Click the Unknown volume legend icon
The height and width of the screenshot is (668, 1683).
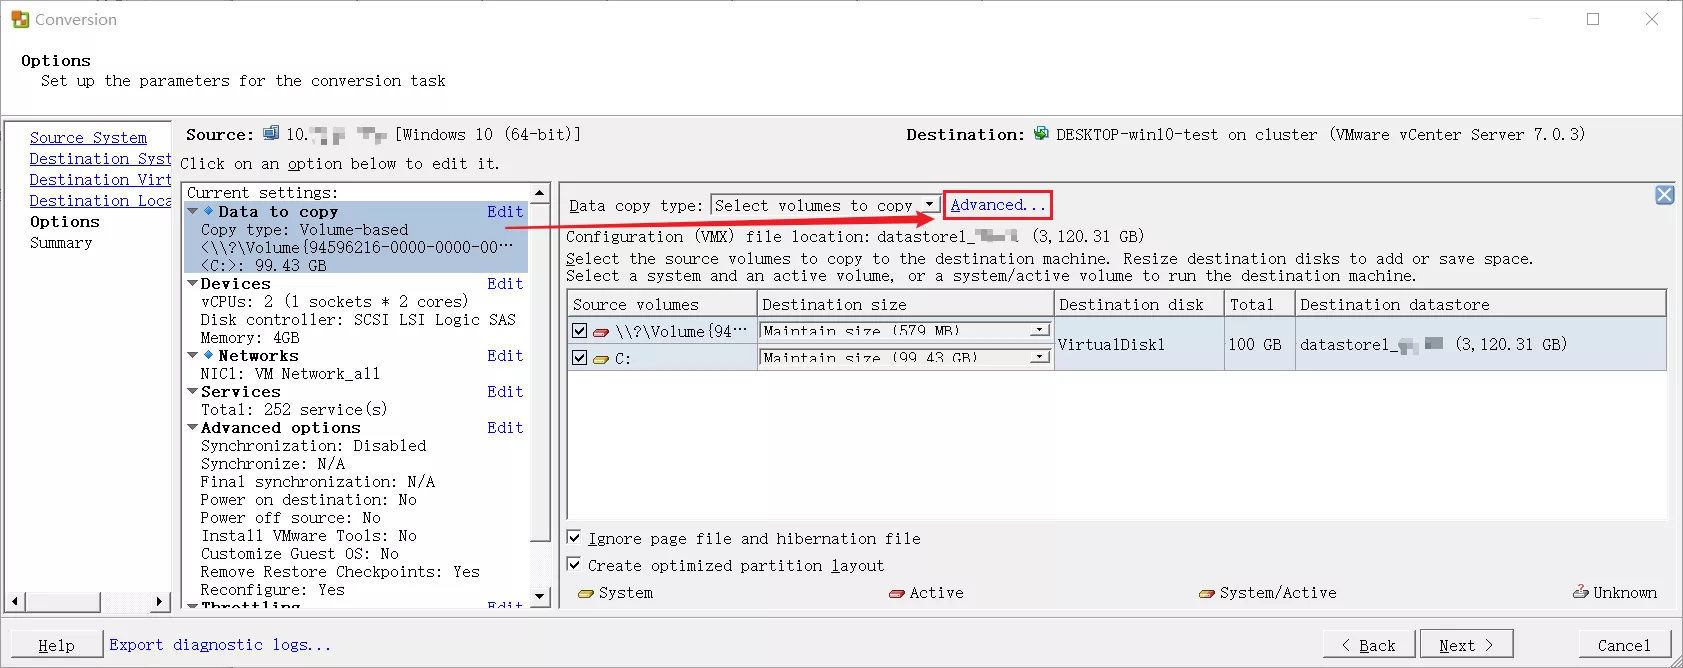(x=1580, y=592)
